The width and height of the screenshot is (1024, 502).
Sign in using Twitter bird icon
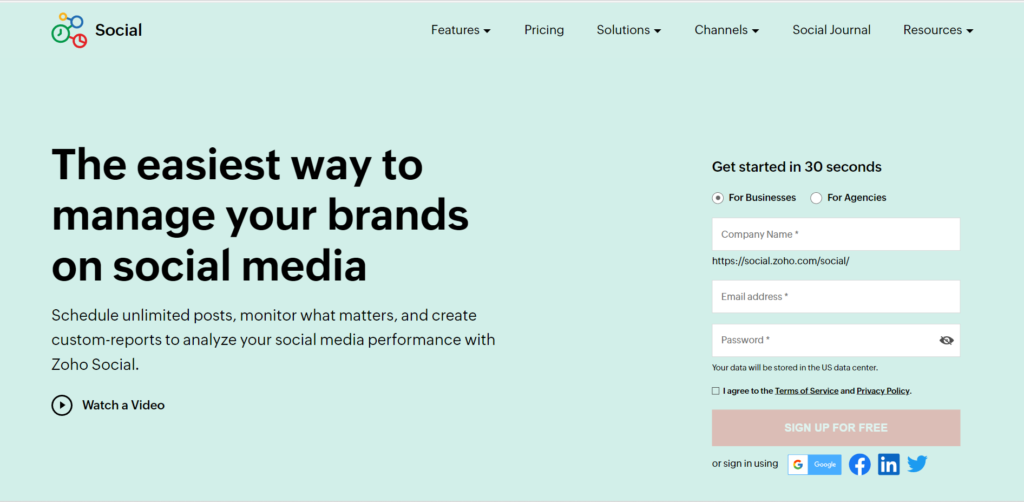pyautogui.click(x=917, y=464)
